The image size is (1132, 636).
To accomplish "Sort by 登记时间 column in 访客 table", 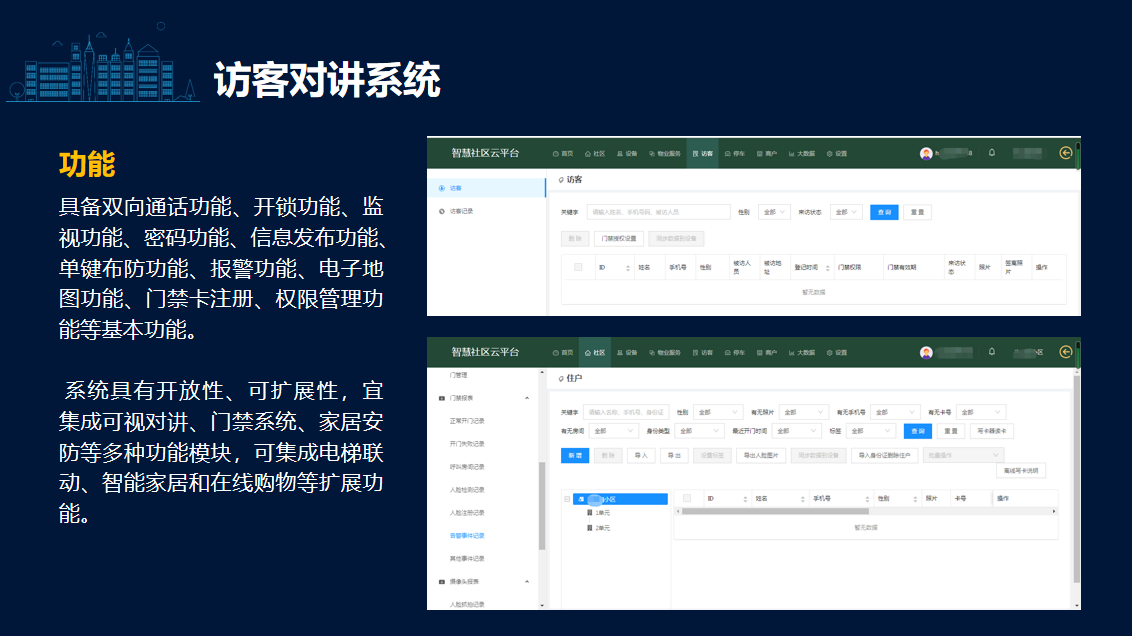I will 827,268.
